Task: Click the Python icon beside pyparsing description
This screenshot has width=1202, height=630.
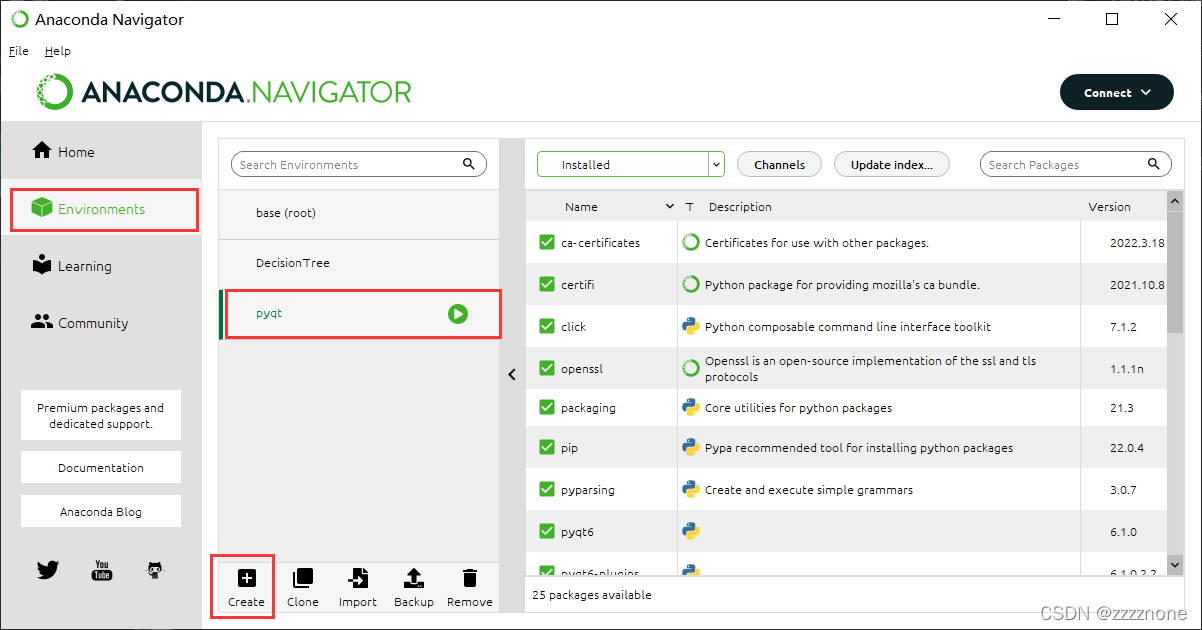Action: [690, 489]
